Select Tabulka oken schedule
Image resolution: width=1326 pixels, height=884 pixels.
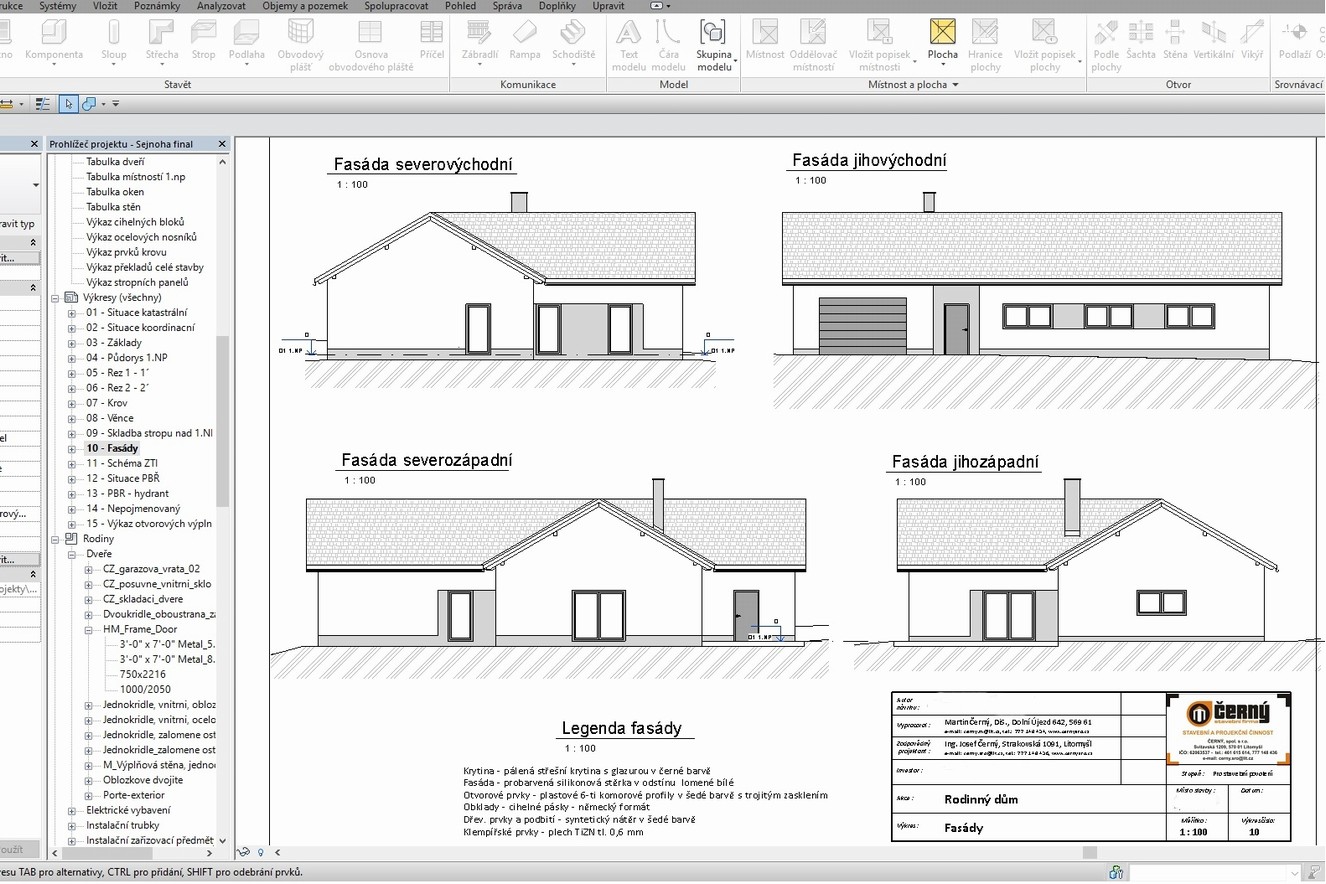coord(115,192)
